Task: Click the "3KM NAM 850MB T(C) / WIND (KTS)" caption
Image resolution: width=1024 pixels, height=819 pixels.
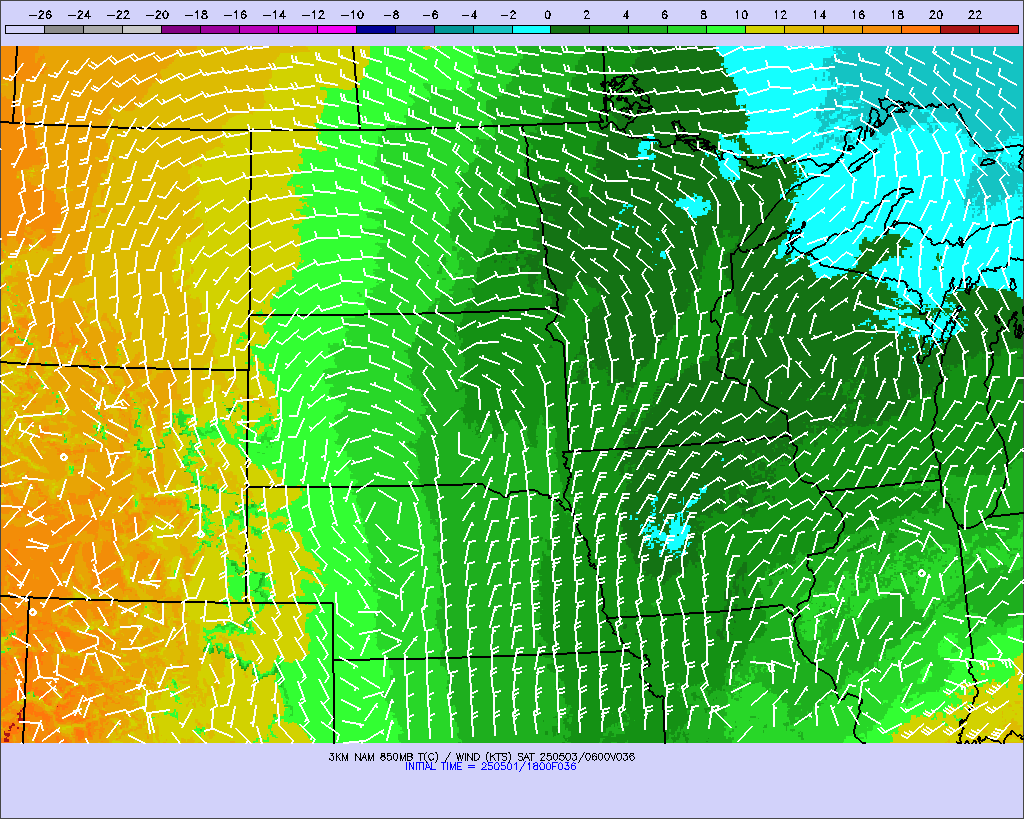Action: tap(421, 757)
